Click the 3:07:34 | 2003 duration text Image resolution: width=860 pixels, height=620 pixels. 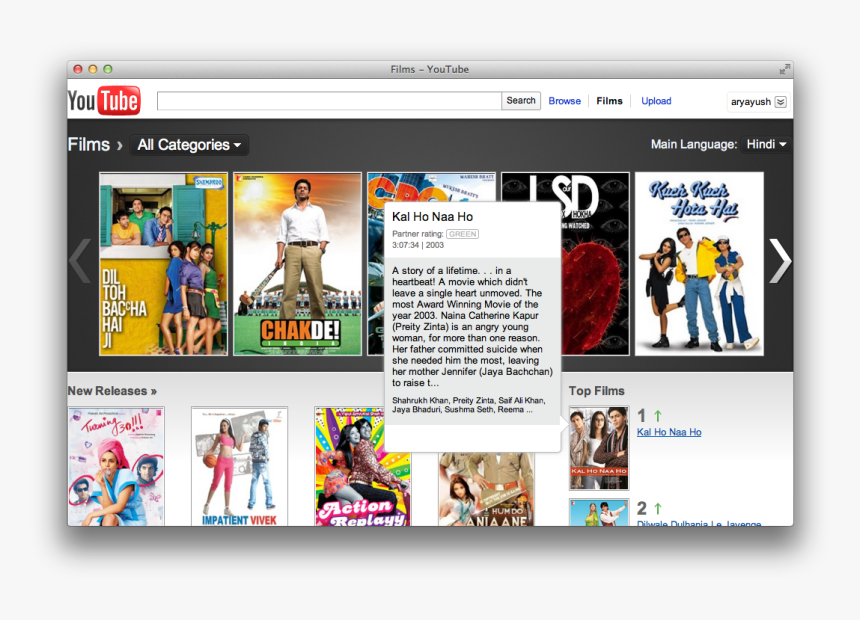tap(418, 245)
